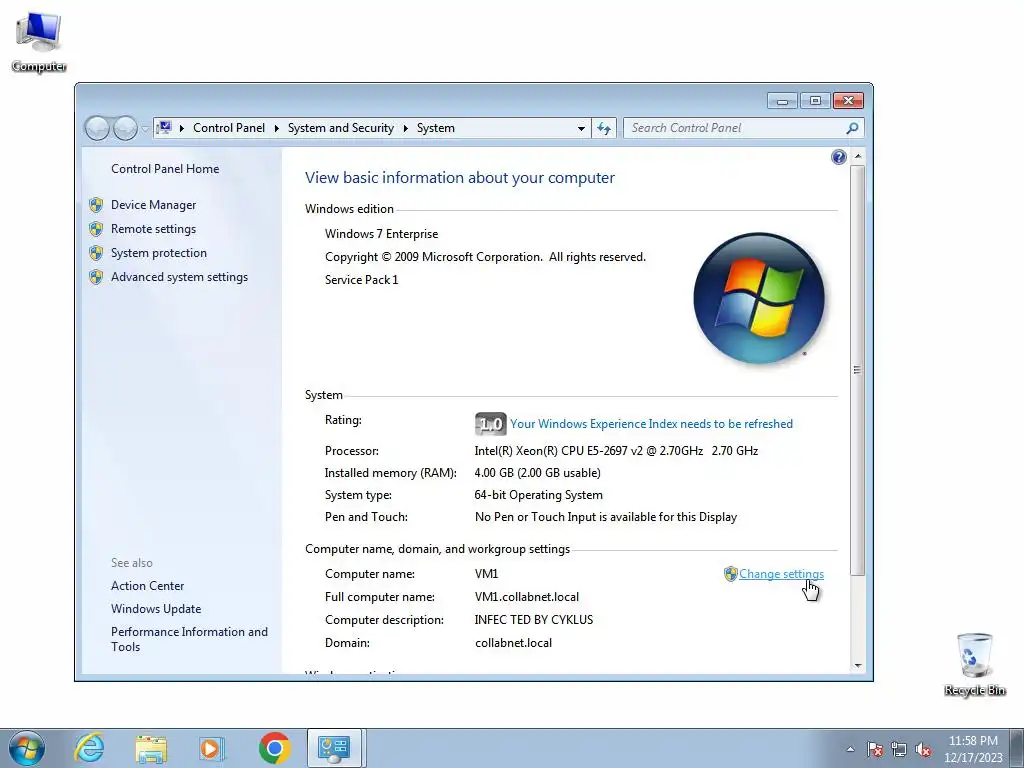Image resolution: width=1024 pixels, height=768 pixels.
Task: Click the Show desktop button
Action: click(x=1017, y=748)
